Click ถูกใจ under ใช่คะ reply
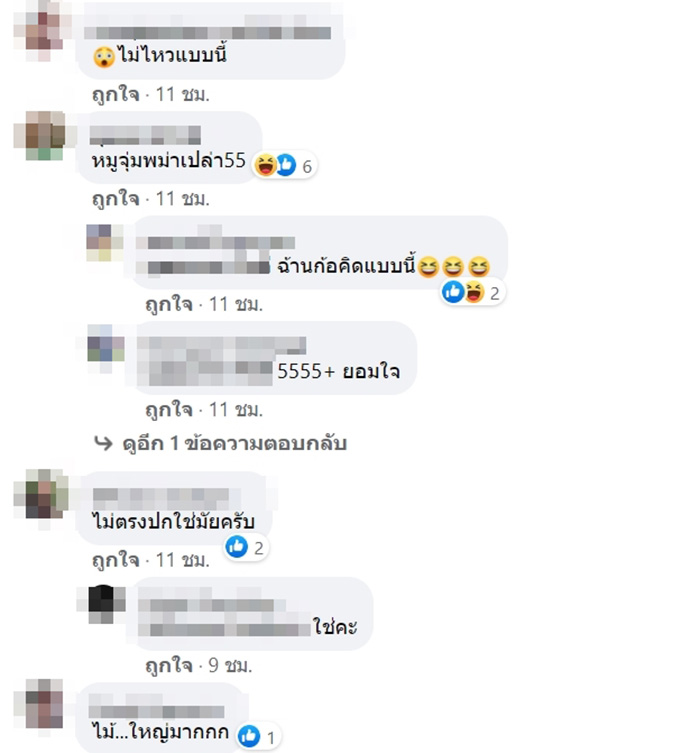700x753 pixels. (x=169, y=666)
